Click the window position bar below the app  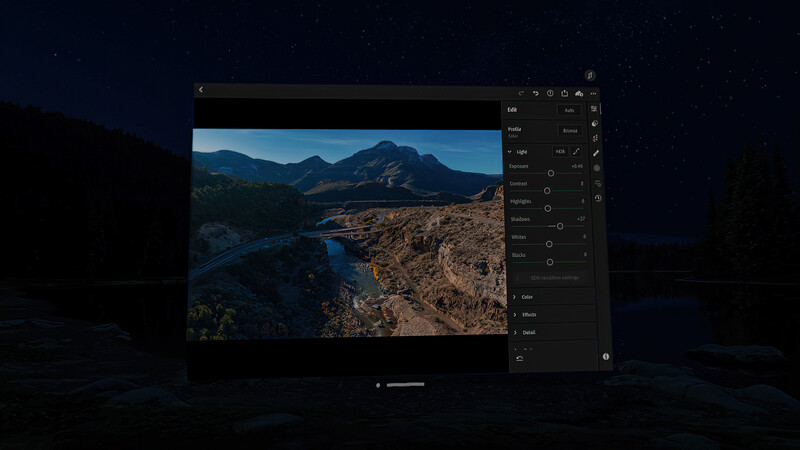point(405,385)
